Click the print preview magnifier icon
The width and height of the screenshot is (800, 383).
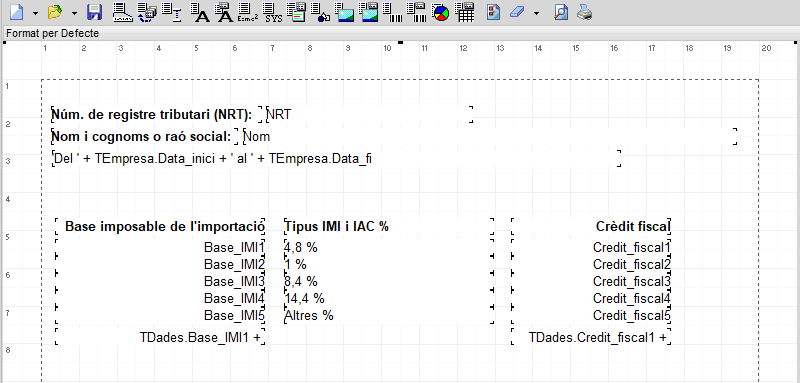(561, 12)
